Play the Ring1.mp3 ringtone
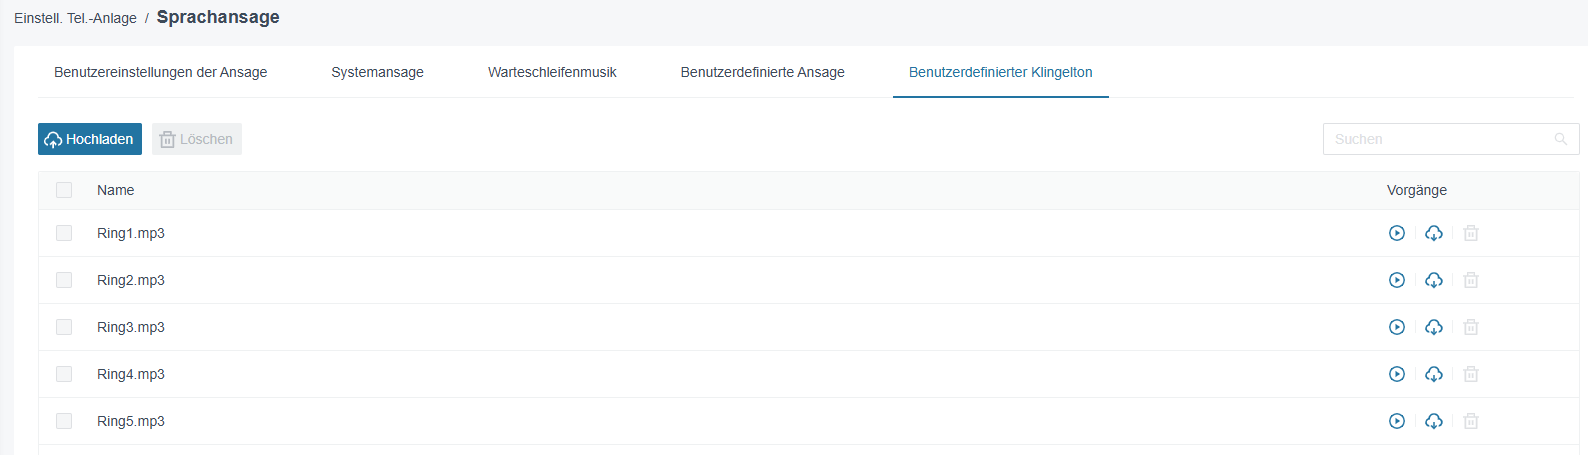This screenshot has width=1588, height=455. click(1397, 233)
